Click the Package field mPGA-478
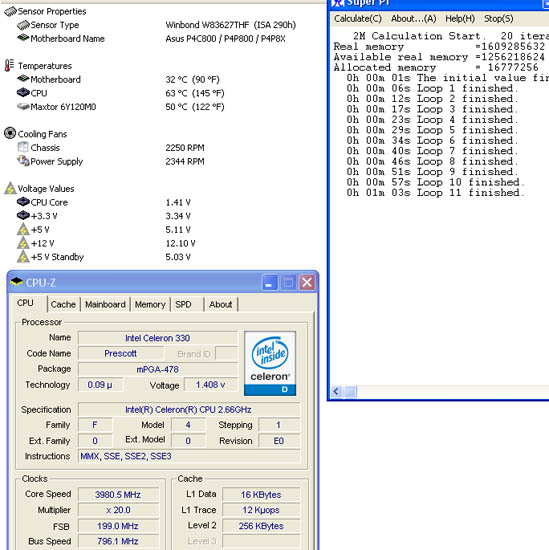Screen dimensions: 549x550 pos(158,369)
